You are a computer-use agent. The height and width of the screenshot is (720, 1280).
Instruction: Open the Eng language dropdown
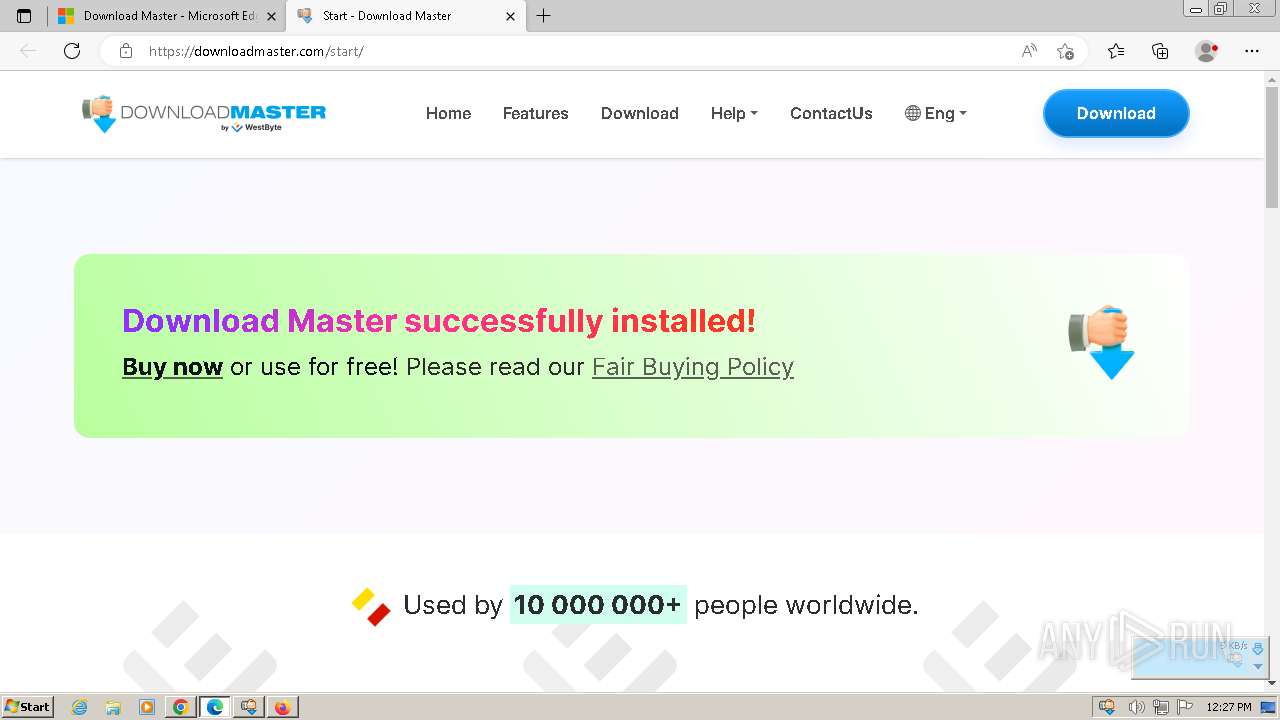click(936, 114)
